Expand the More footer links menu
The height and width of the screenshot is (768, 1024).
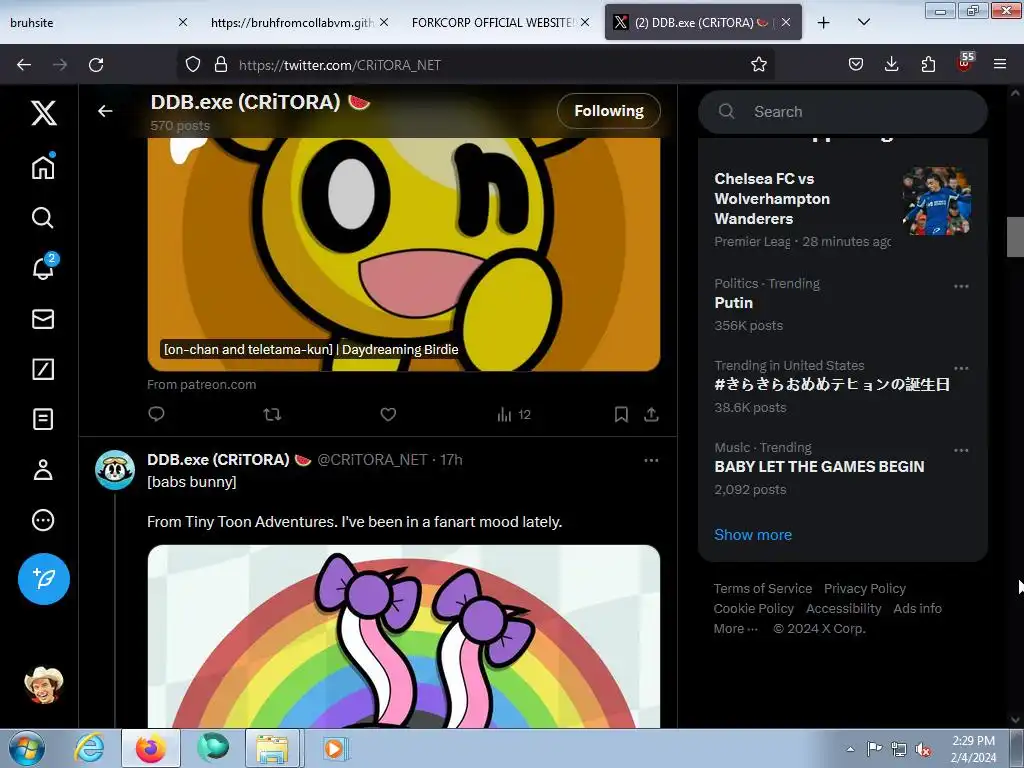click(x=735, y=628)
